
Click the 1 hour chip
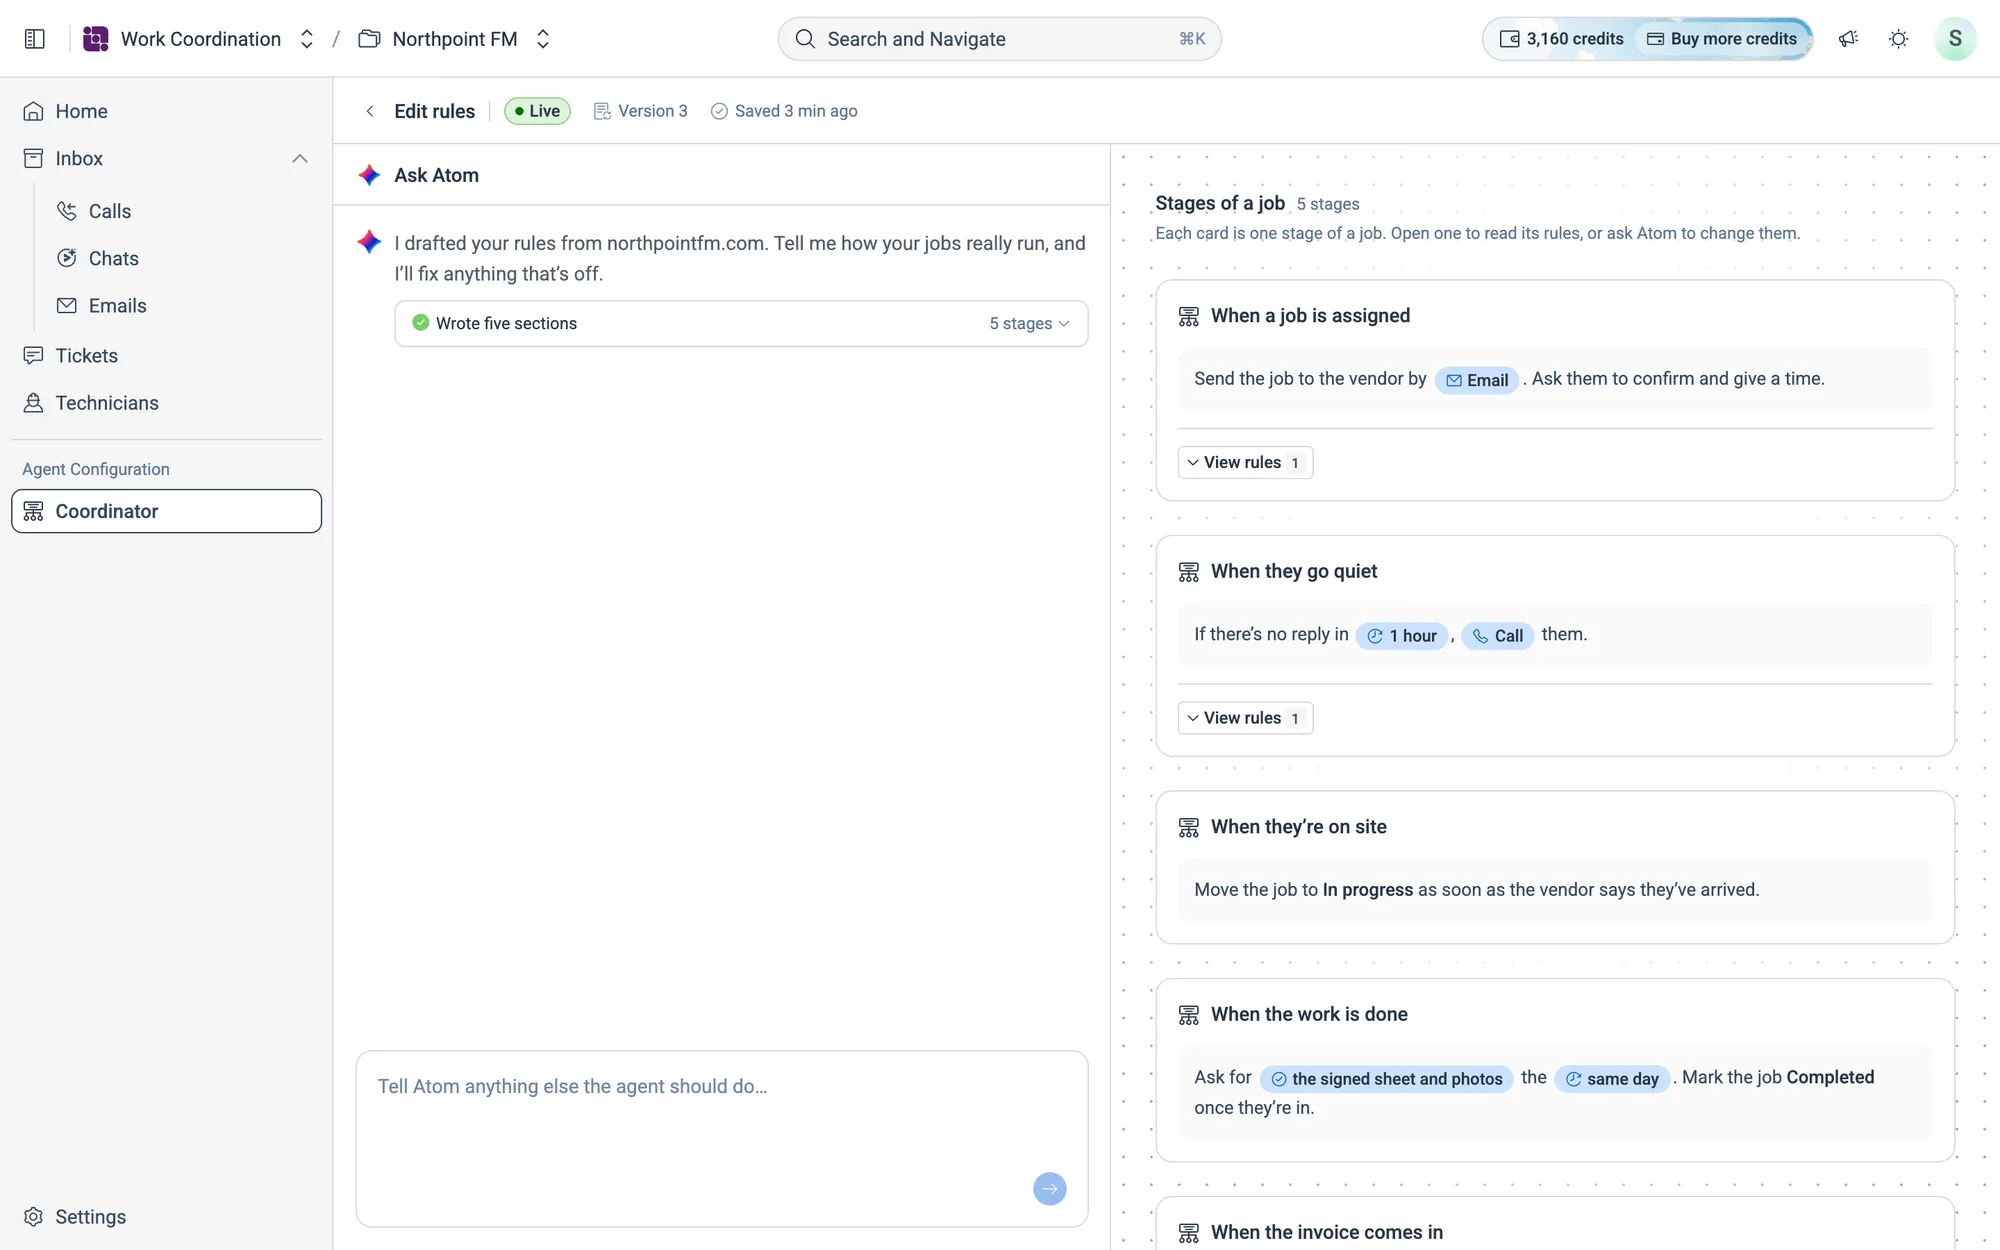point(1401,636)
